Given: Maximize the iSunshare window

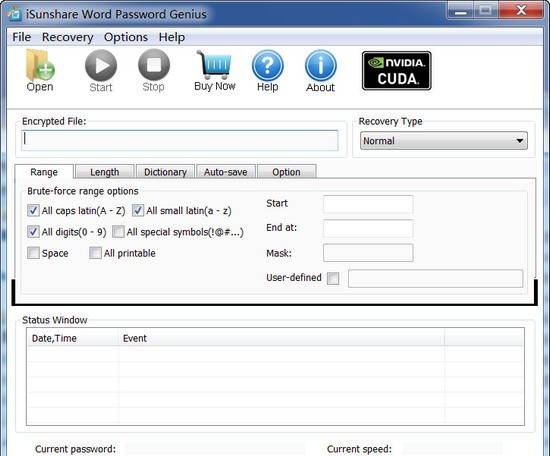Looking at the screenshot, I should point(486,11).
